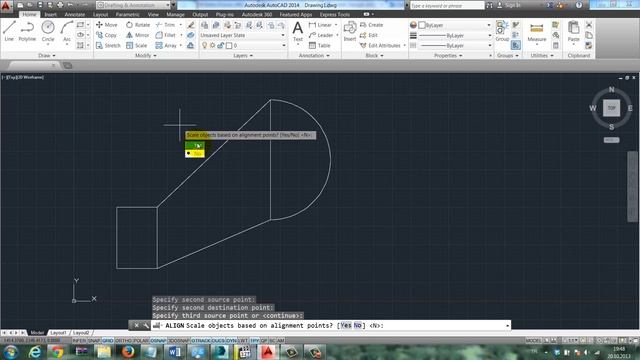Image resolution: width=640 pixels, height=360 pixels.
Task: Click the Rotate tool
Action: tap(138, 25)
